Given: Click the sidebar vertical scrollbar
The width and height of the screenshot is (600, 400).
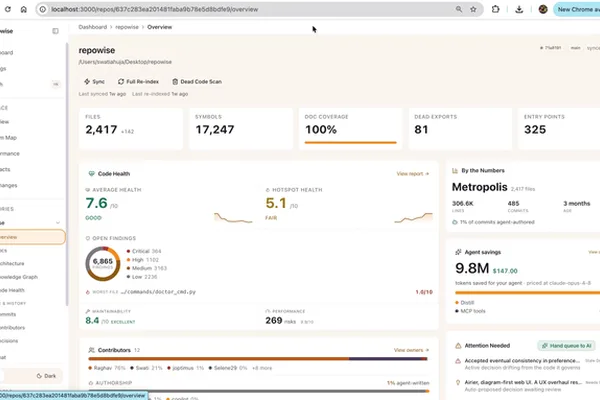Looking at the screenshot, I should [67, 174].
